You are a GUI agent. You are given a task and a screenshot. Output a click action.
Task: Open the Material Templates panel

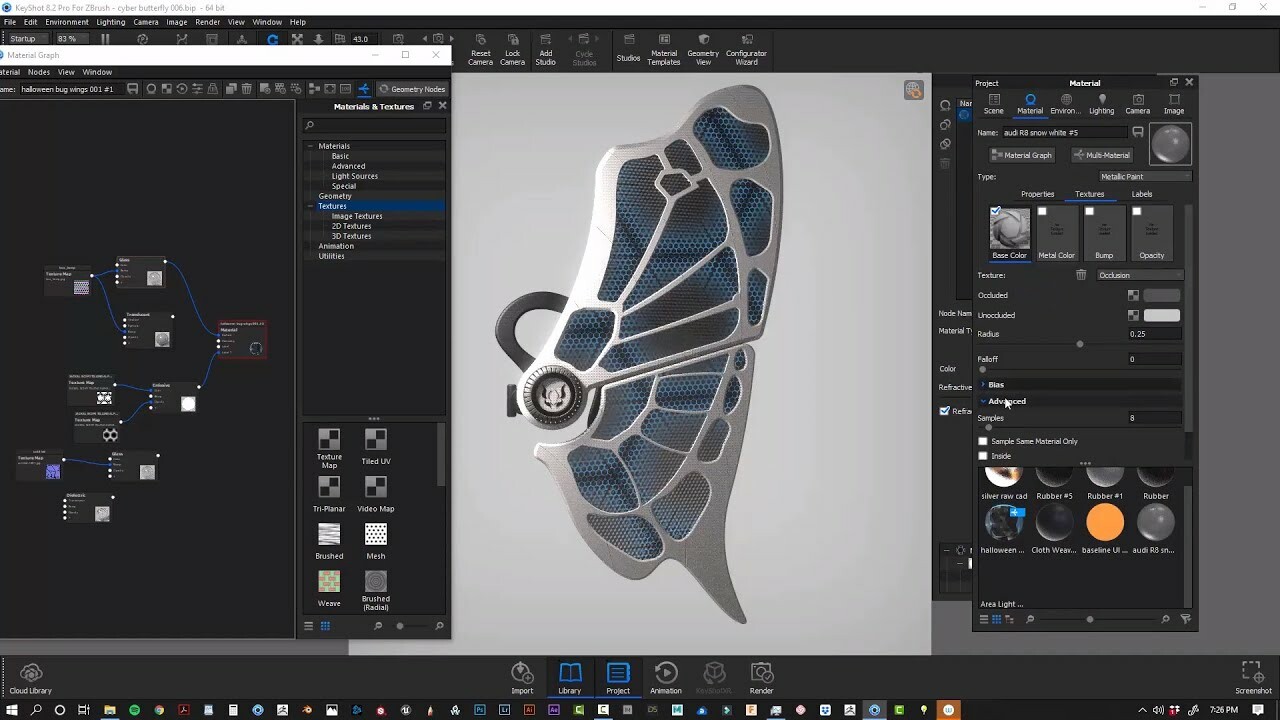[x=663, y=49]
